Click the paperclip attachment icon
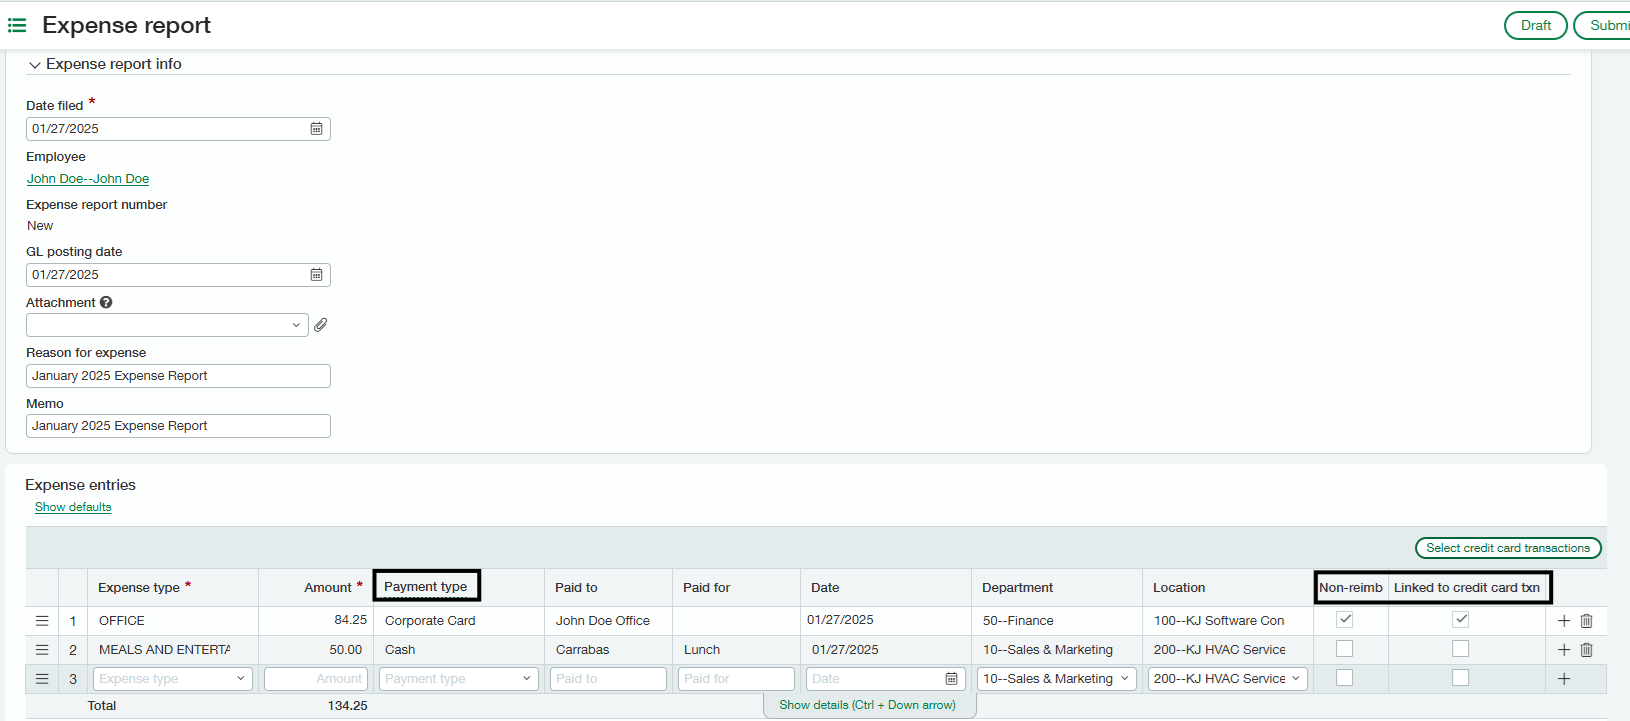 click(321, 325)
